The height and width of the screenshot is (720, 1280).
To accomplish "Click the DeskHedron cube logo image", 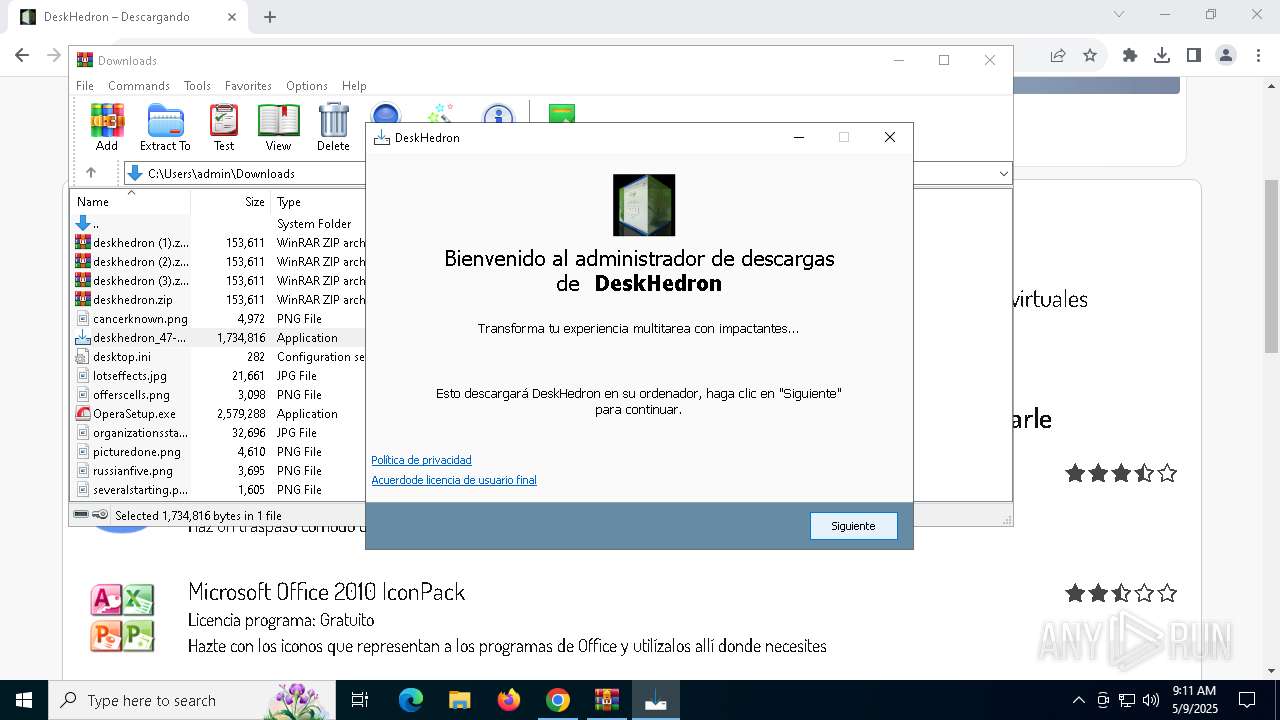I will pos(644,205).
